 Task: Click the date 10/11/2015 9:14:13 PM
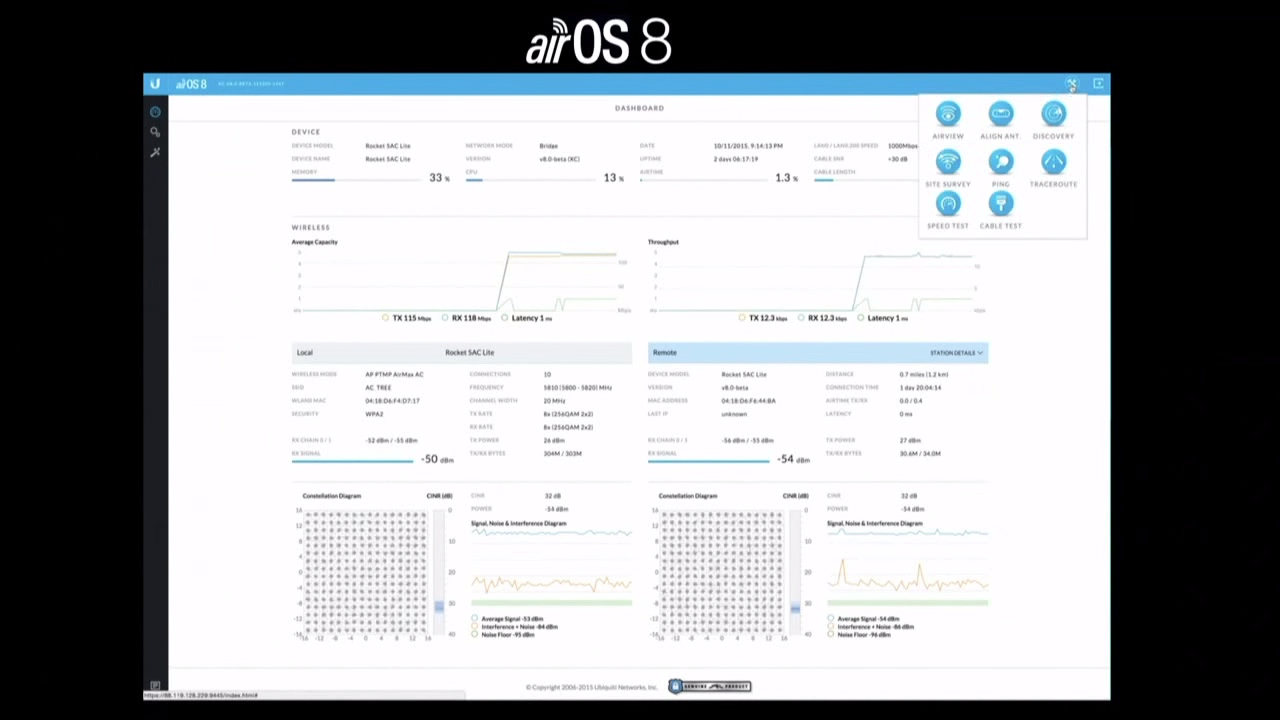click(748, 146)
